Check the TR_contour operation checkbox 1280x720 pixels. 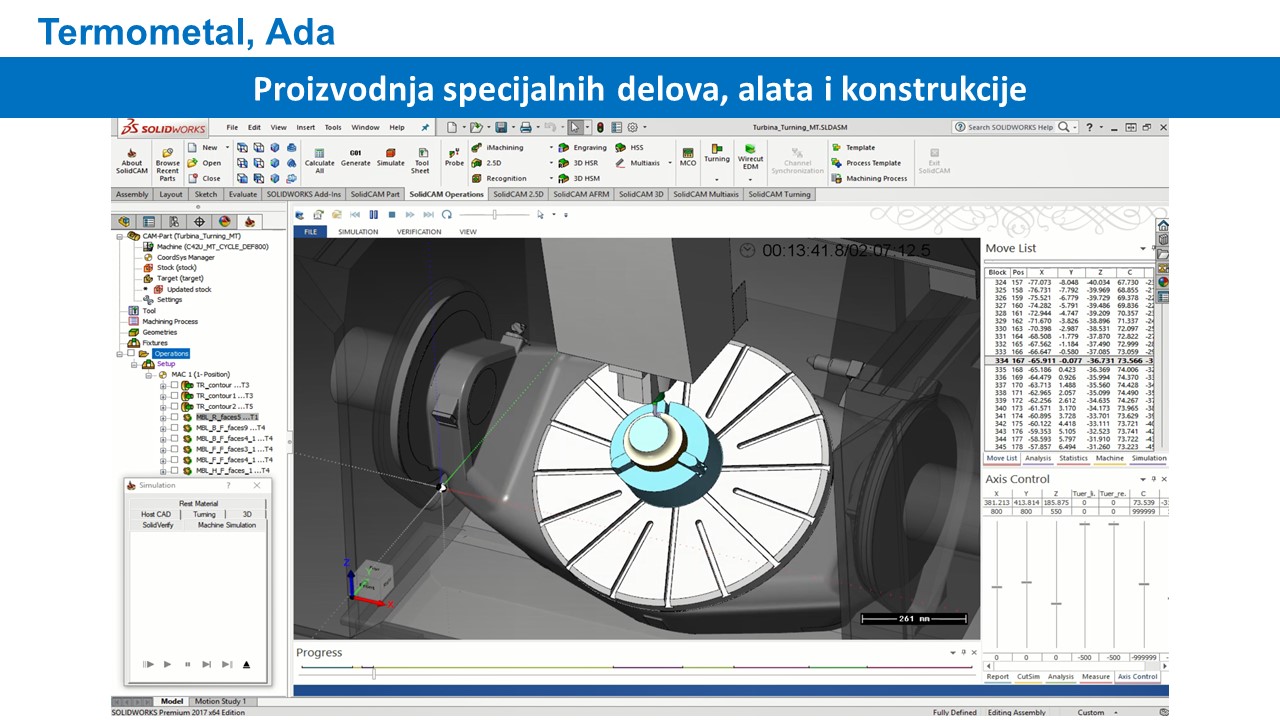(175, 385)
